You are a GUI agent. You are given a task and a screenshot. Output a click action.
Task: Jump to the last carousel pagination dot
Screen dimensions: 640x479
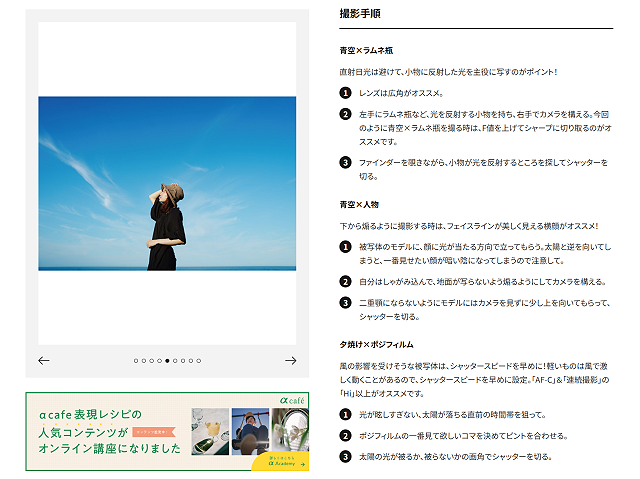198,360
